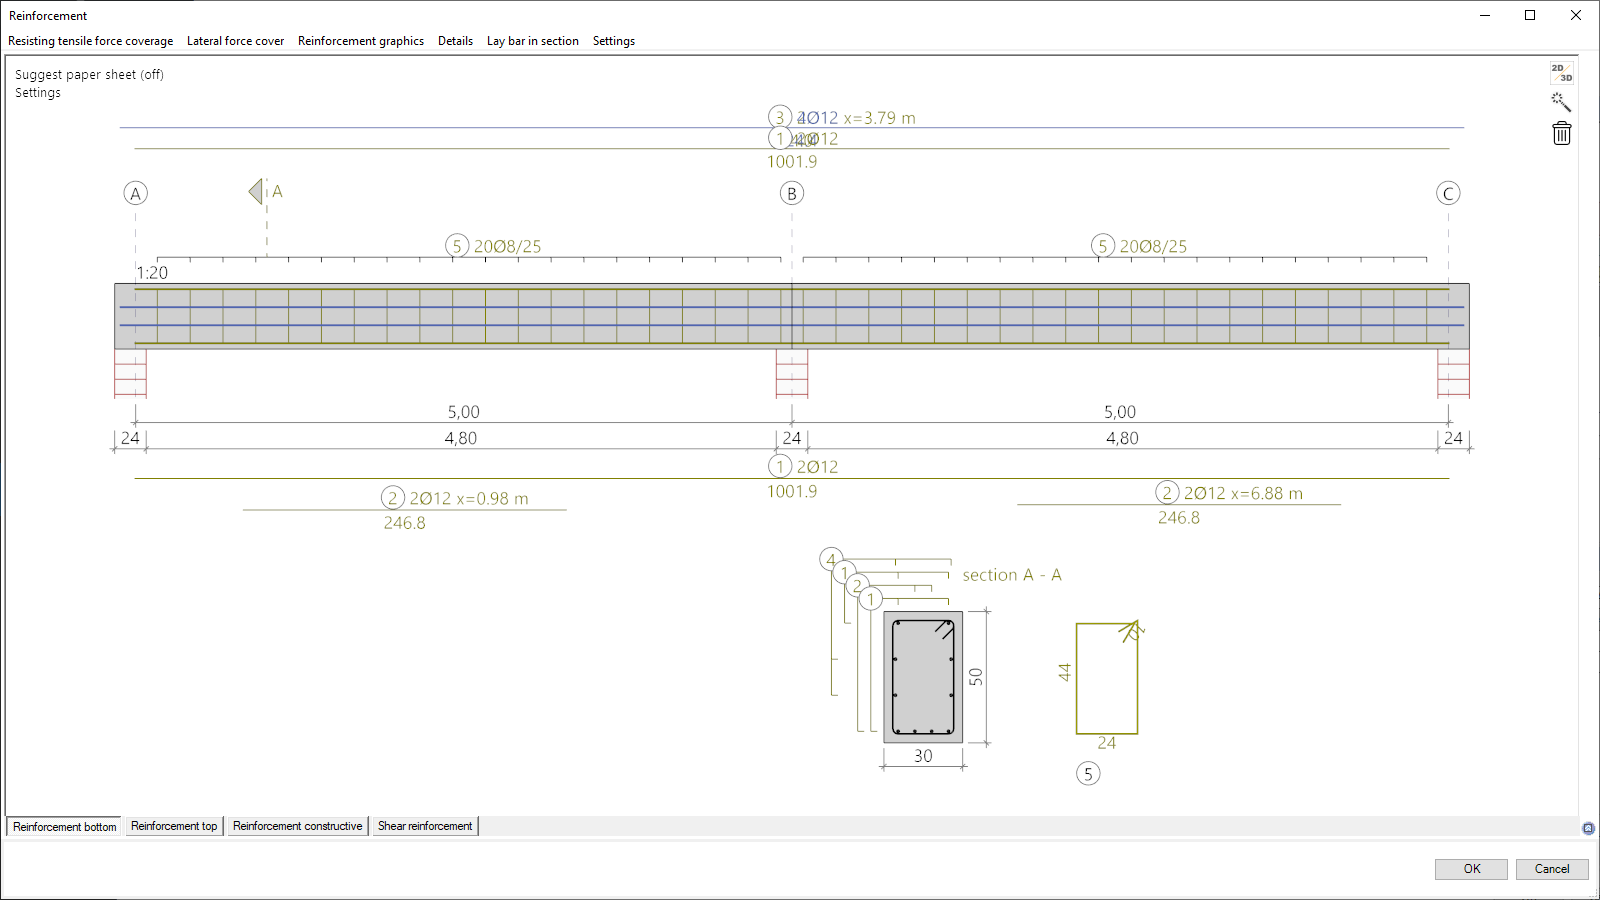Switch to Reinforcement bottom tab
The width and height of the screenshot is (1600, 900).
point(65,827)
